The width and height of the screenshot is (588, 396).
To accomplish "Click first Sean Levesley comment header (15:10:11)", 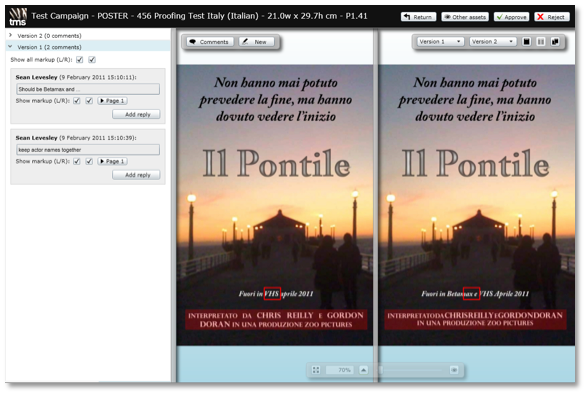I will pyautogui.click(x=76, y=77).
